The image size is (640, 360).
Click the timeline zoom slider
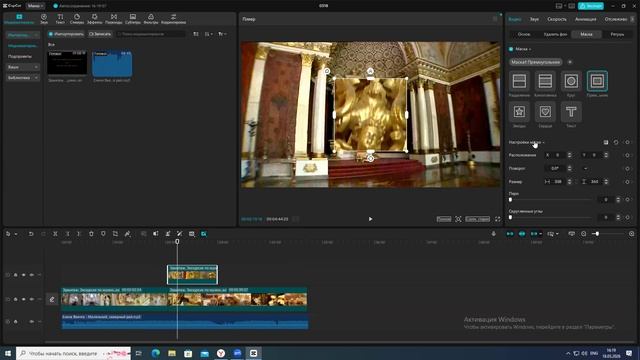608,234
